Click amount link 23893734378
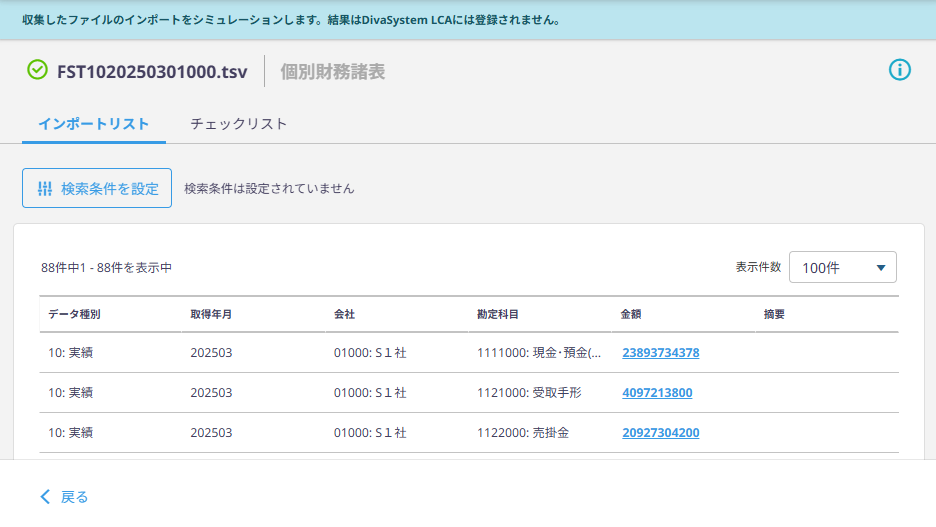 (661, 353)
